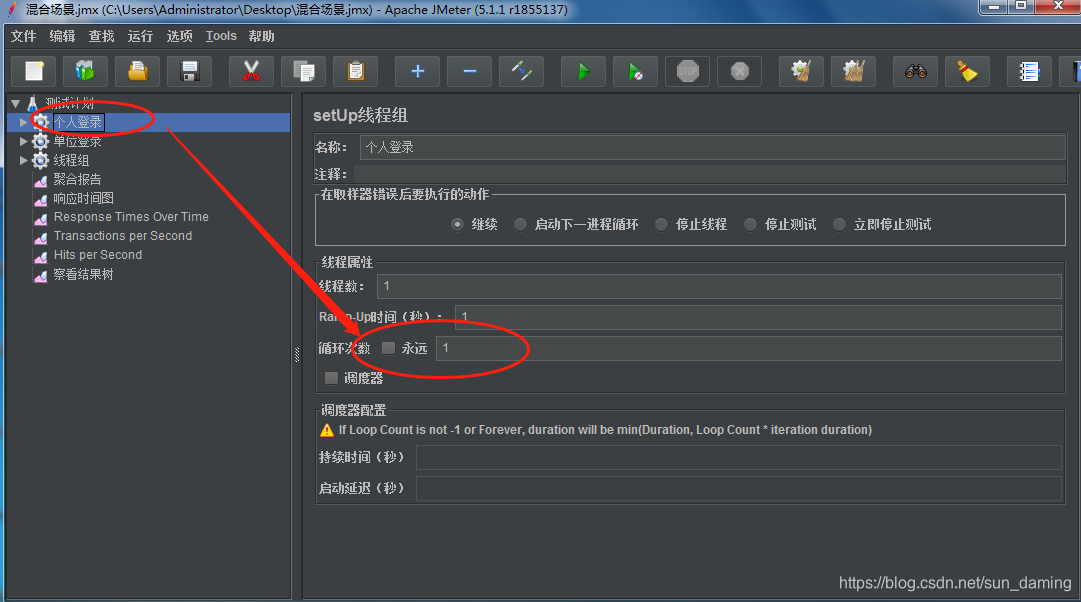Screen dimensions: 1081x602
Task: Select the 立即停止测试 radio button
Action: pos(839,224)
